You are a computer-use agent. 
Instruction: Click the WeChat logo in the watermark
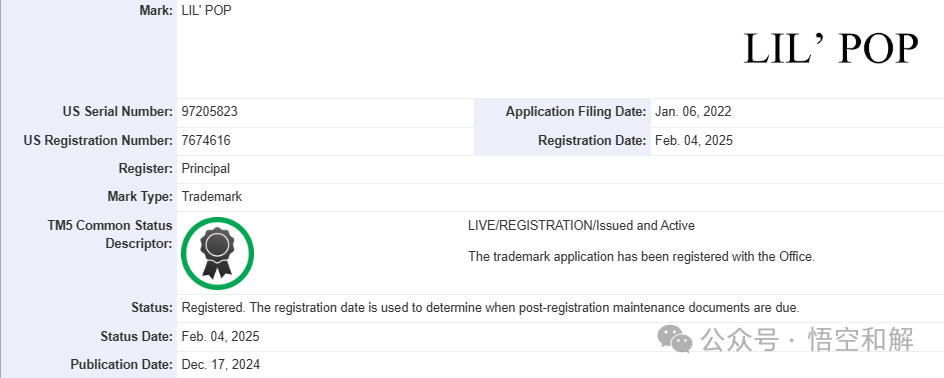[675, 339]
